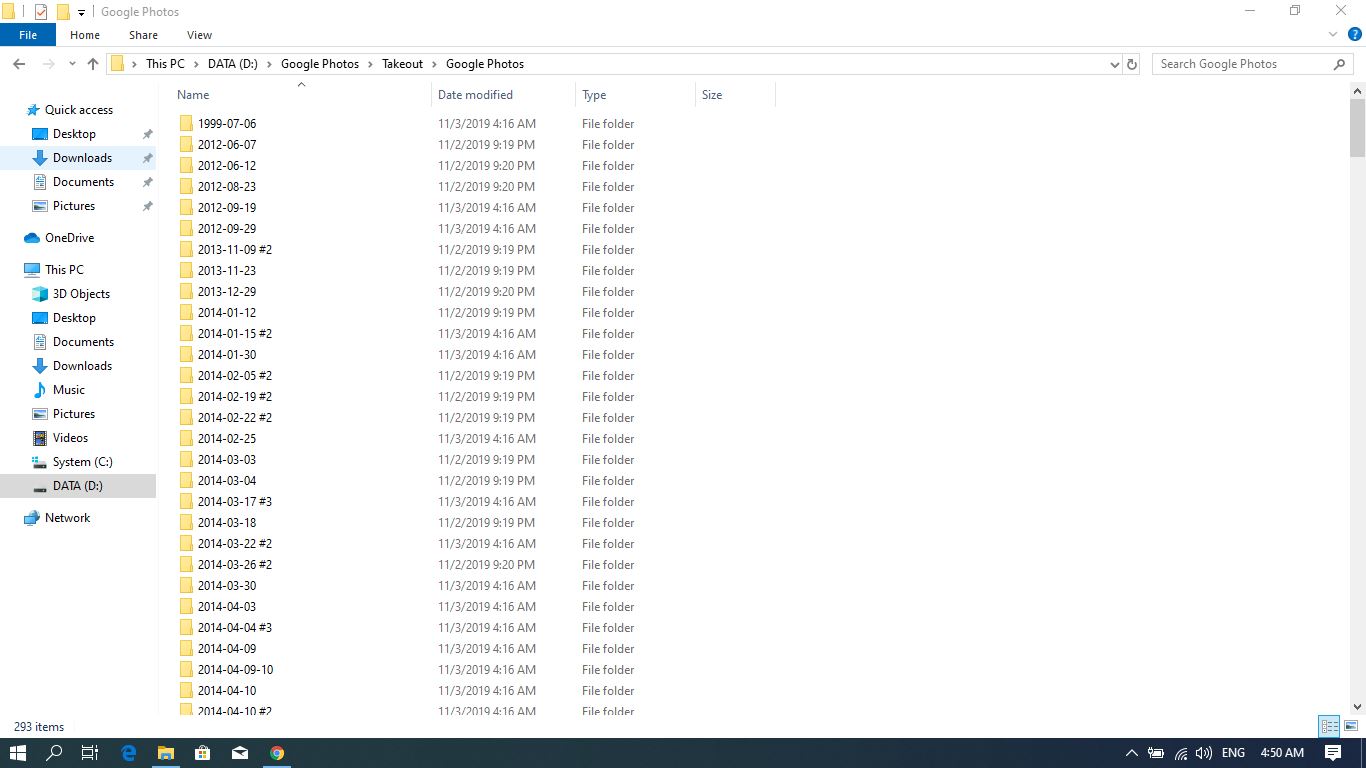Open the Windows Start menu
This screenshot has height=768, width=1366.
click(x=18, y=753)
